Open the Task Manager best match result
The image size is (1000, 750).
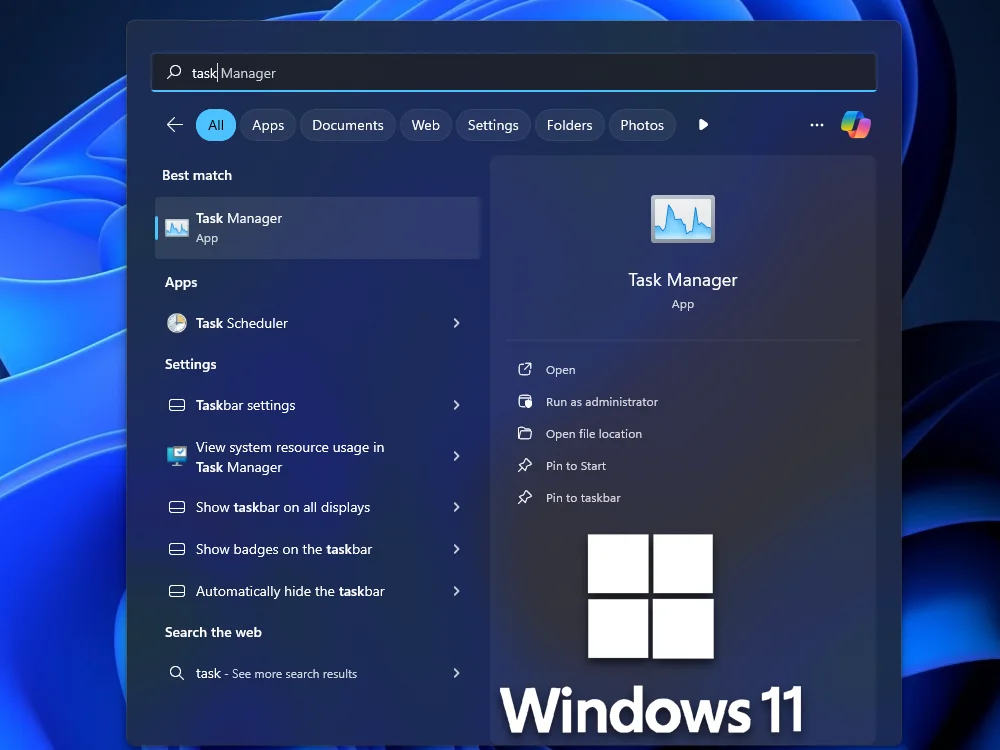[318, 228]
